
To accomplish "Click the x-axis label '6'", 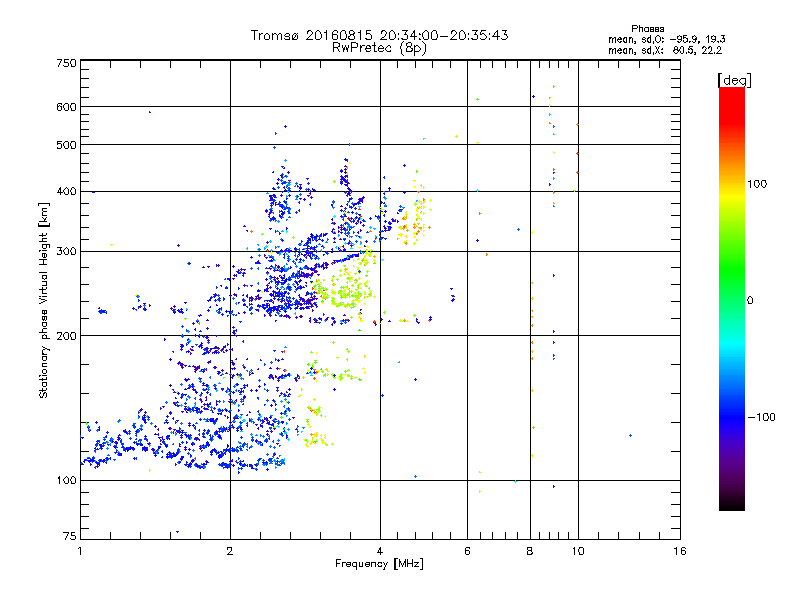I will (x=467, y=551).
